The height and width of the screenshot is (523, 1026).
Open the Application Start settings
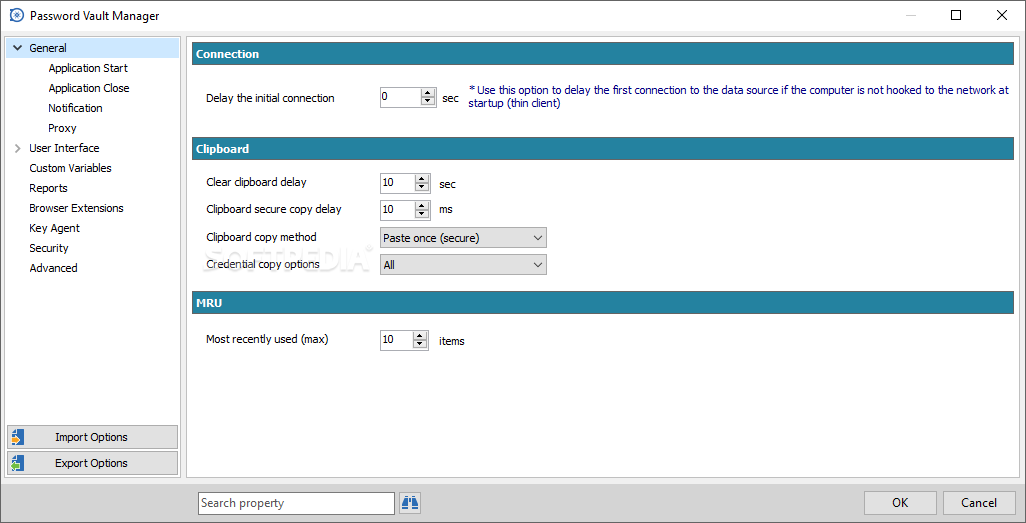point(88,68)
